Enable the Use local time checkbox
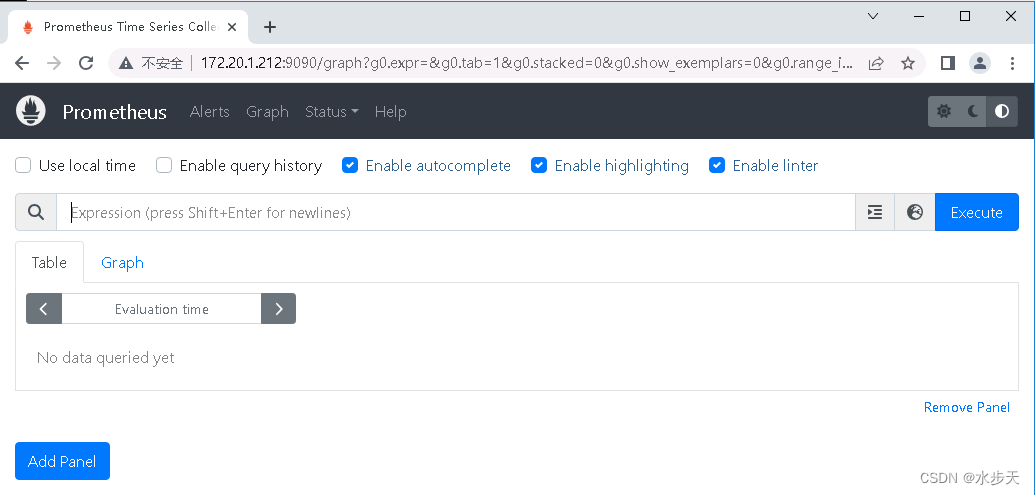 [x=23, y=166]
